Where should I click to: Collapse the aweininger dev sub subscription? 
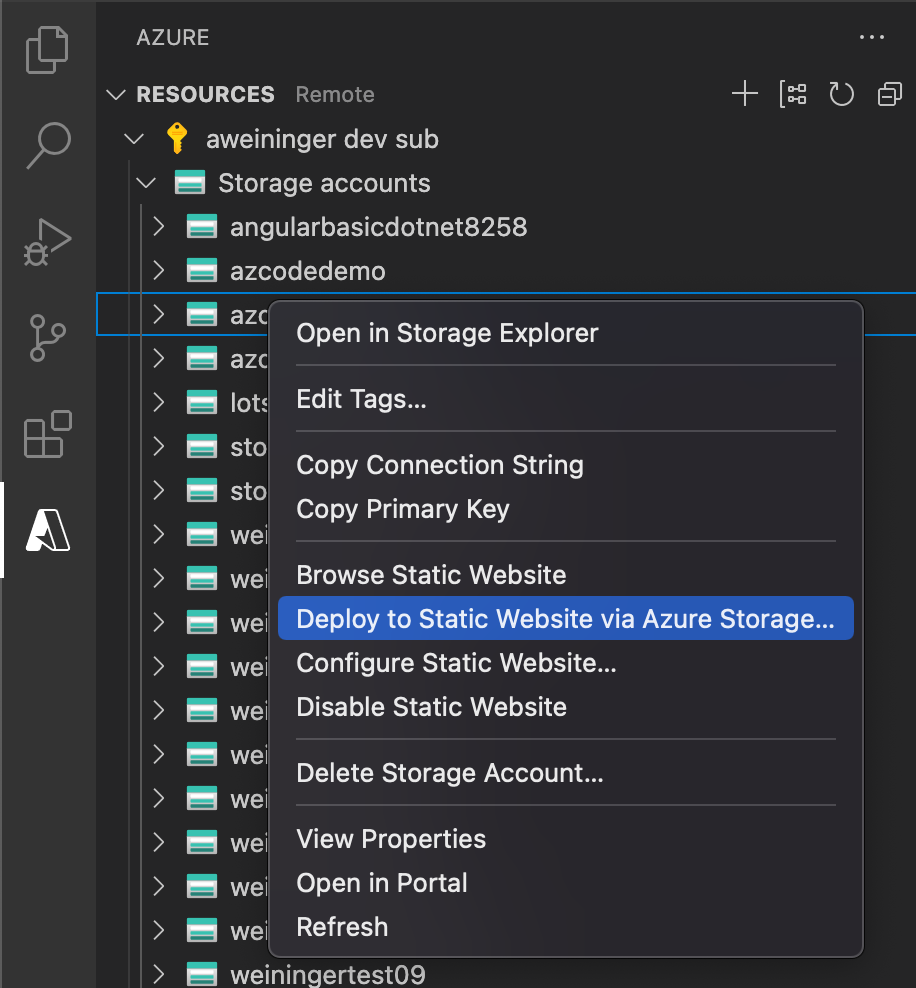click(134, 139)
